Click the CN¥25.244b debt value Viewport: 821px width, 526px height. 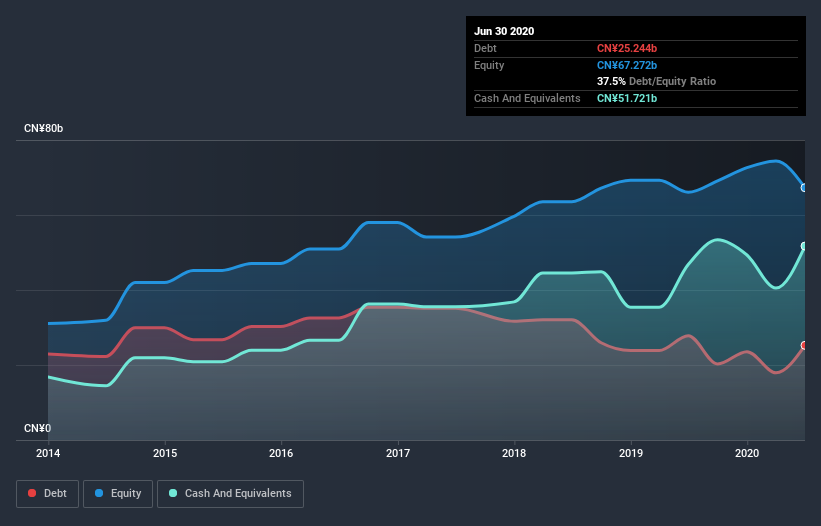[627, 48]
